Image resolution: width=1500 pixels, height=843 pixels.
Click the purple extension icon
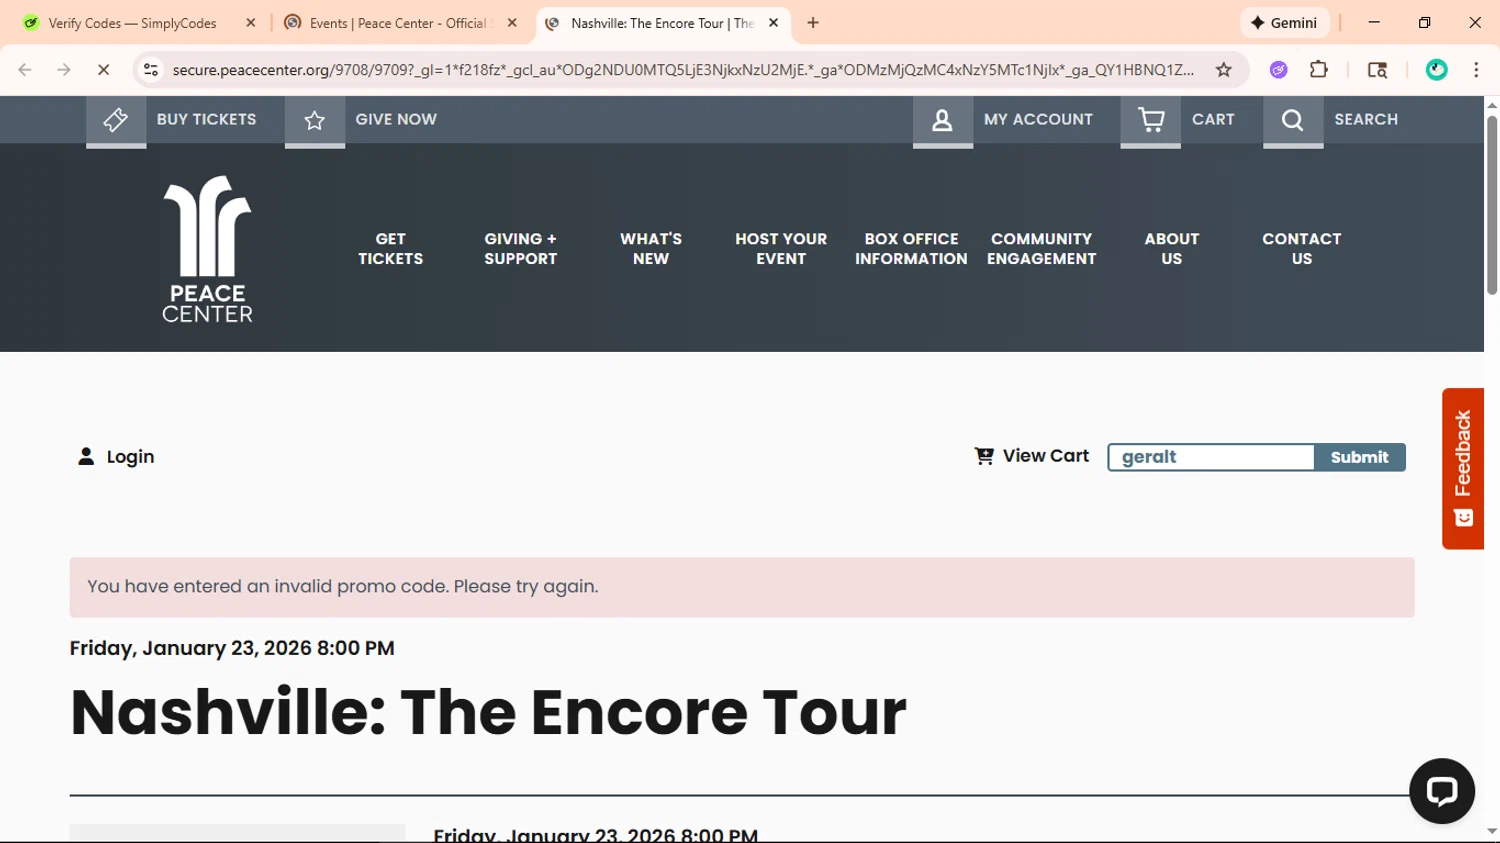[1278, 70]
